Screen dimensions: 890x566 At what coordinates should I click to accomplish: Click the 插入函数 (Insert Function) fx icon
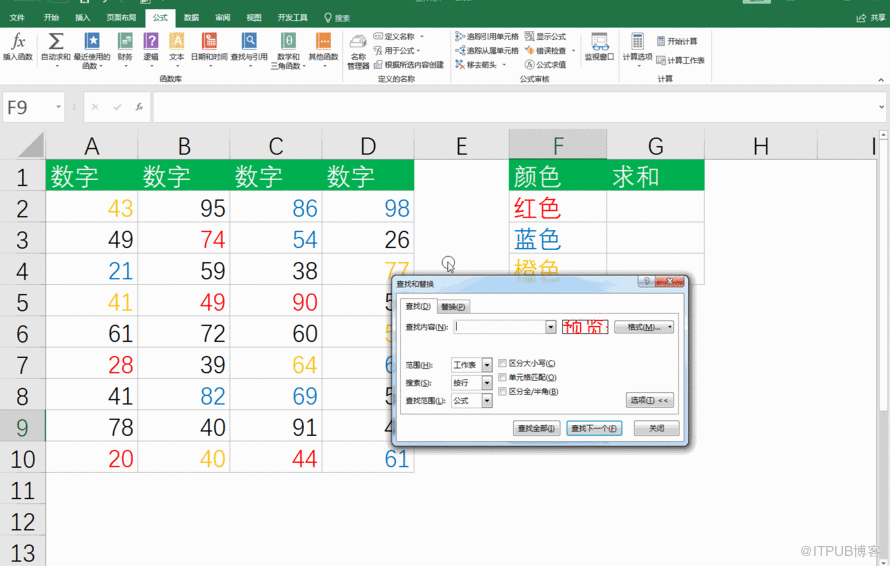[17, 42]
